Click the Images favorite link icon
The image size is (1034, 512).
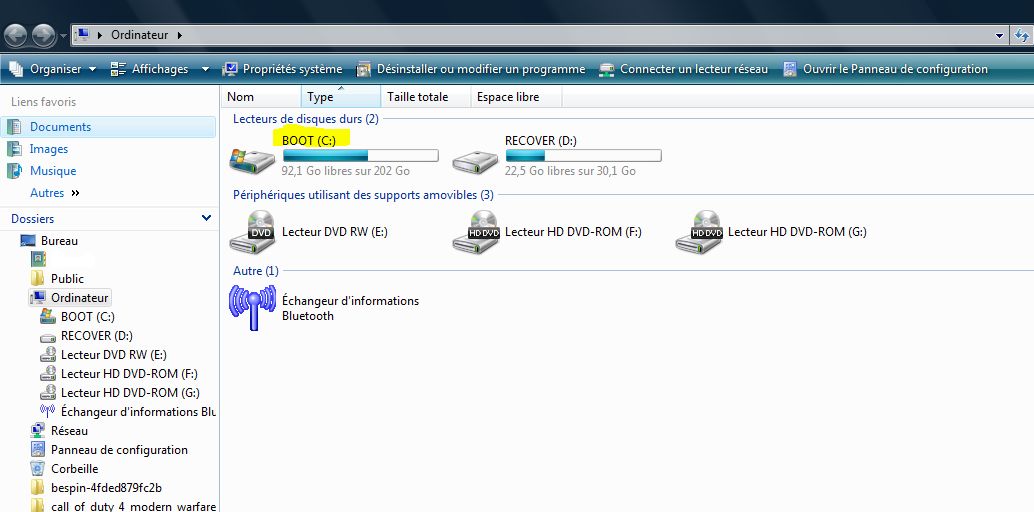pyautogui.click(x=14, y=149)
